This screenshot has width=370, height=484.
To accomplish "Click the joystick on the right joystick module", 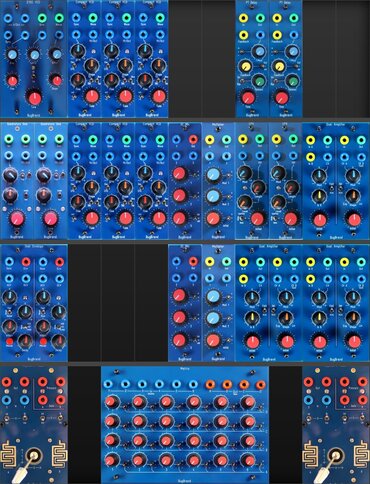I will point(335,456).
